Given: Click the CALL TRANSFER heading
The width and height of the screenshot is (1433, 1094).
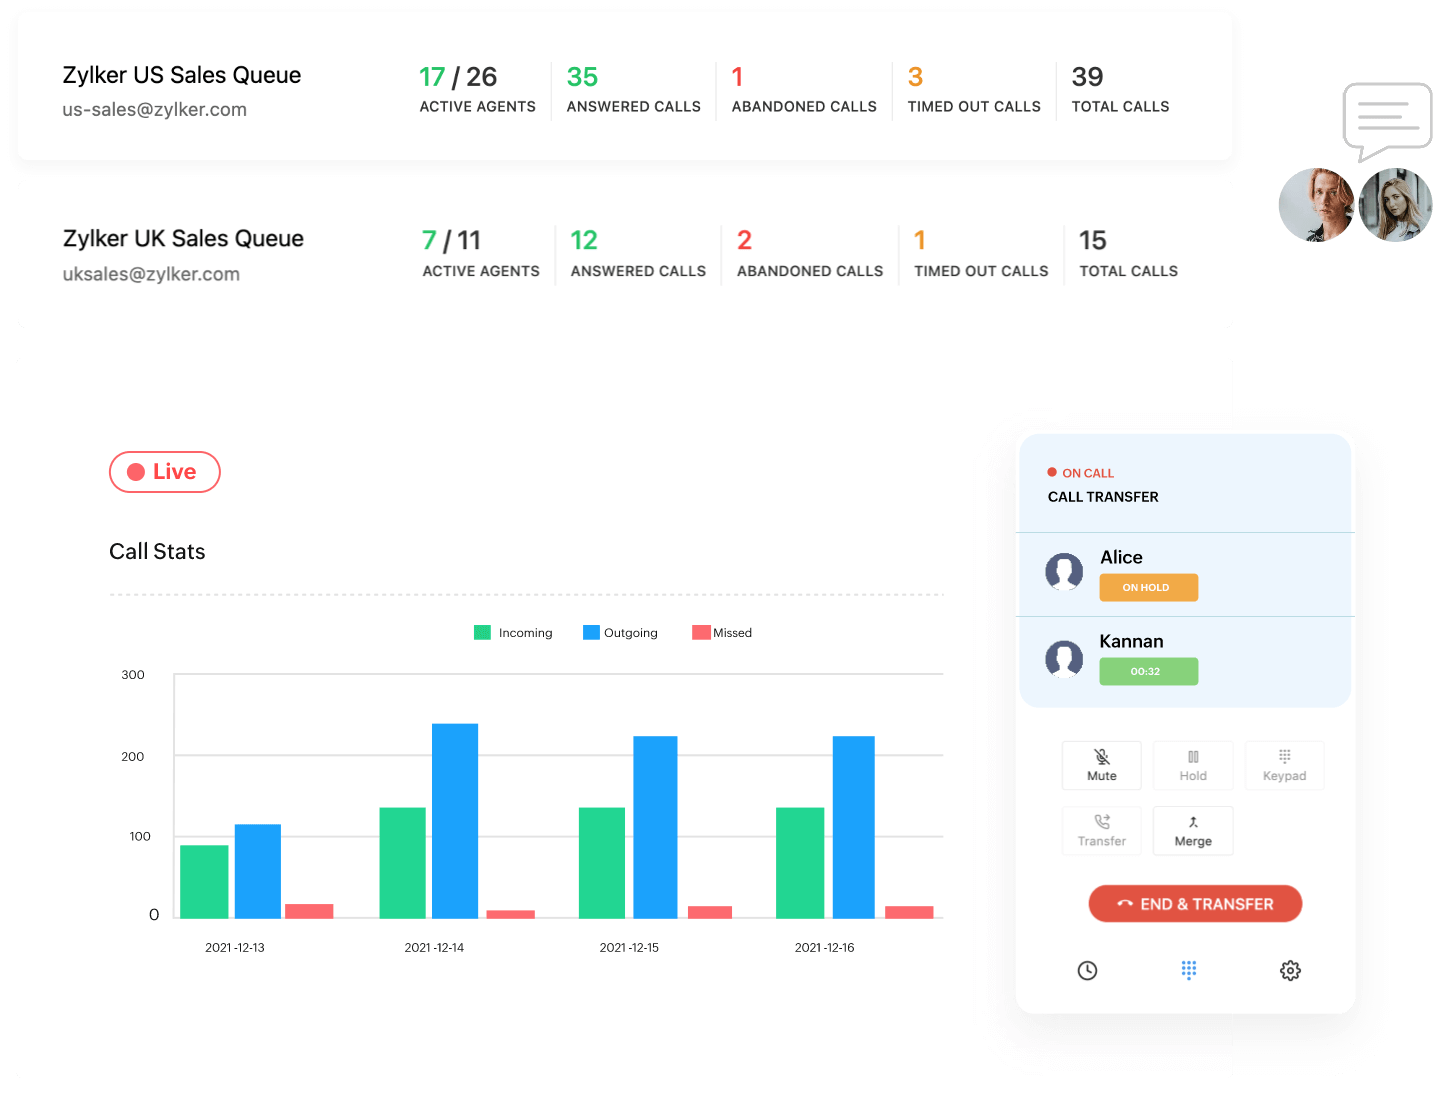Looking at the screenshot, I should tap(1103, 497).
